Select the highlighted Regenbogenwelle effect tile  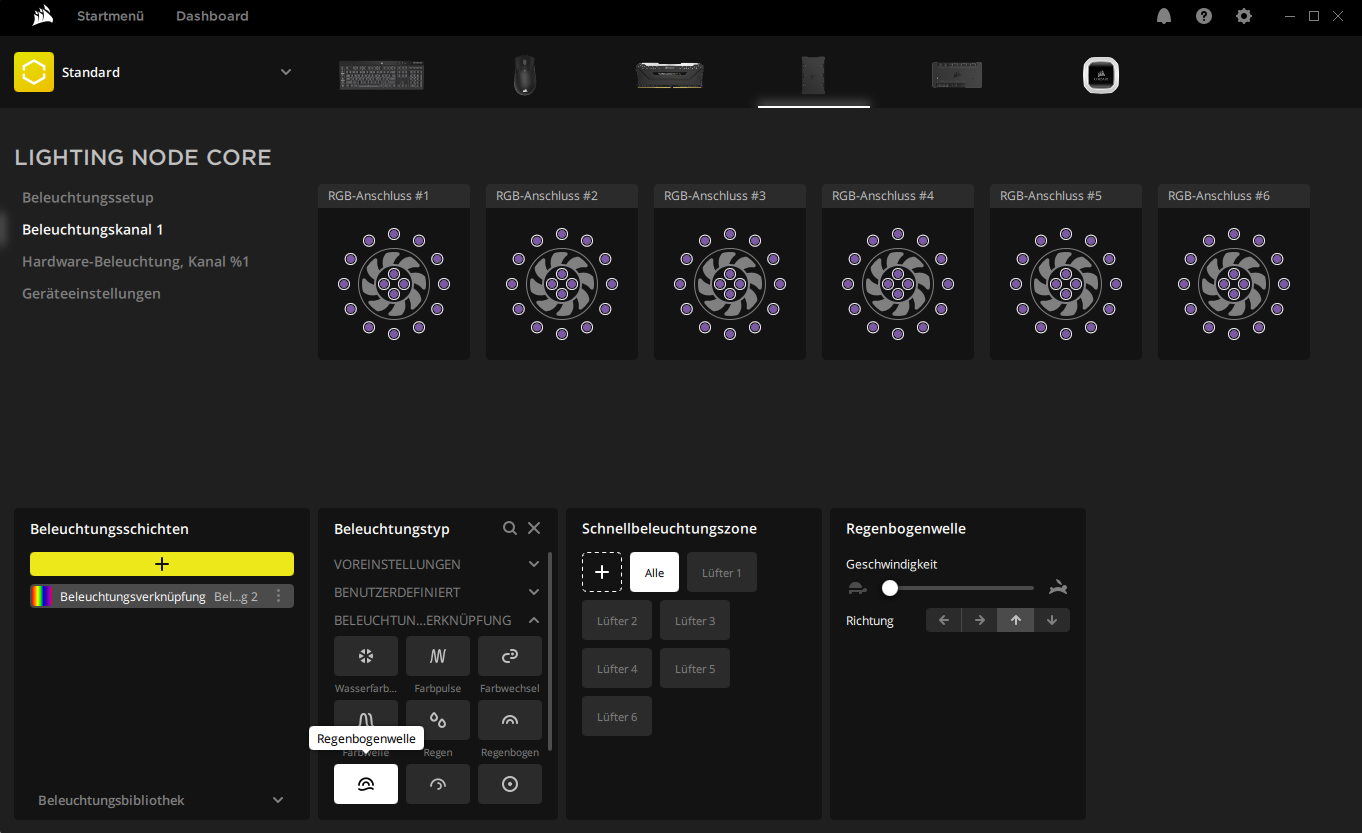click(x=366, y=784)
